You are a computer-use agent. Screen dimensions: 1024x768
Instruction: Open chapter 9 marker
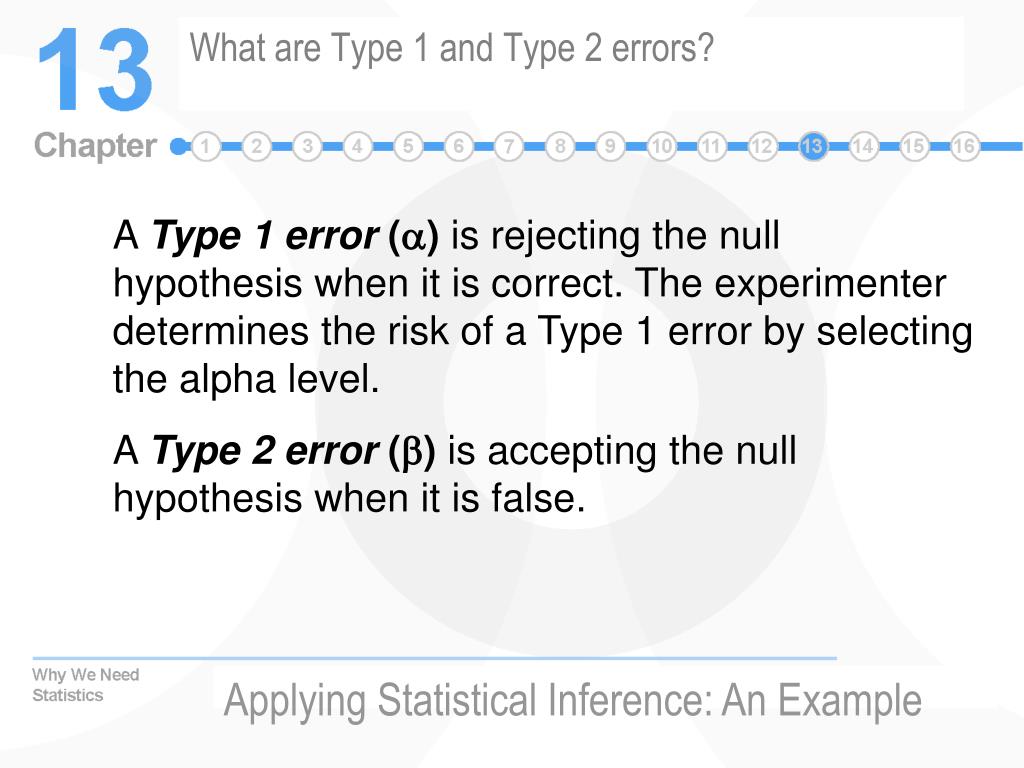click(610, 146)
